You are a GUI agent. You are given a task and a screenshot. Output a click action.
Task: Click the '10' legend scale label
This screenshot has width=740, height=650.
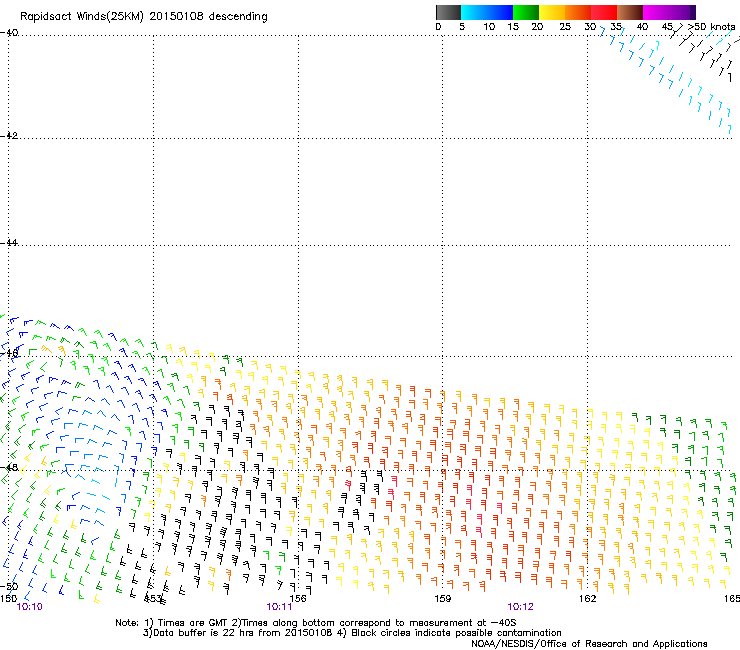489,27
